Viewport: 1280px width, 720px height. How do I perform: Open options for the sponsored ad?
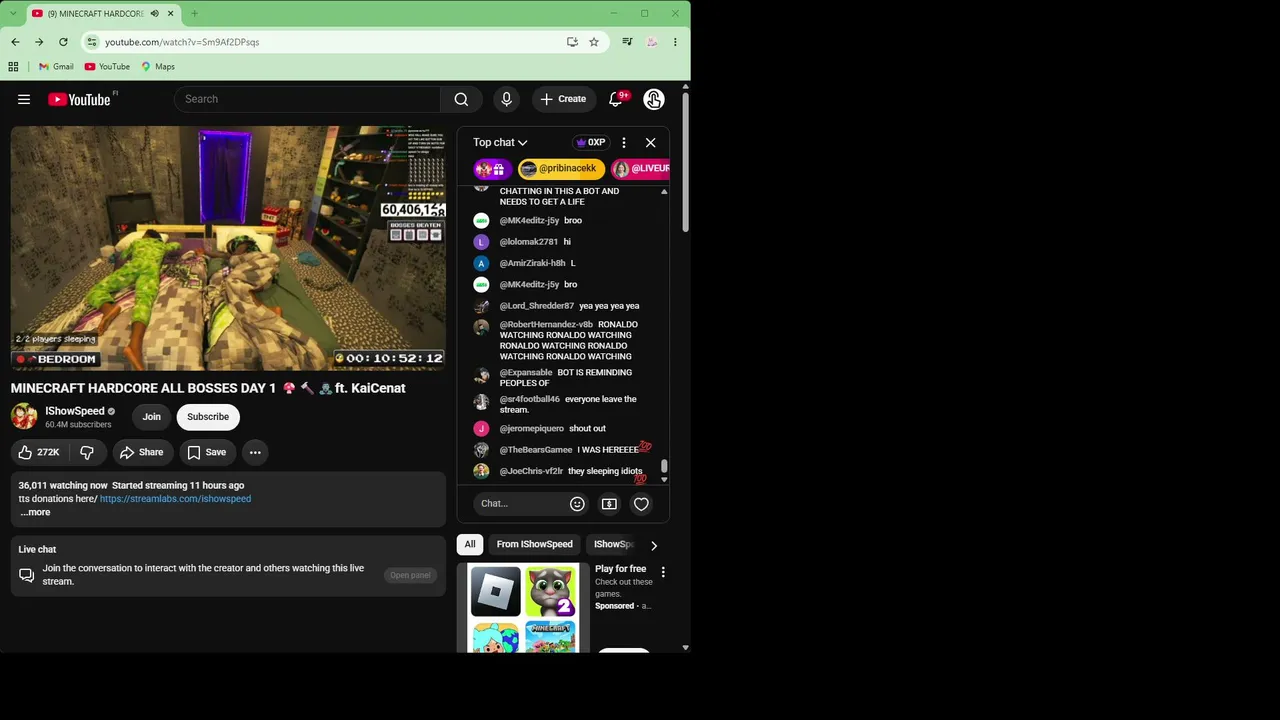point(663,572)
